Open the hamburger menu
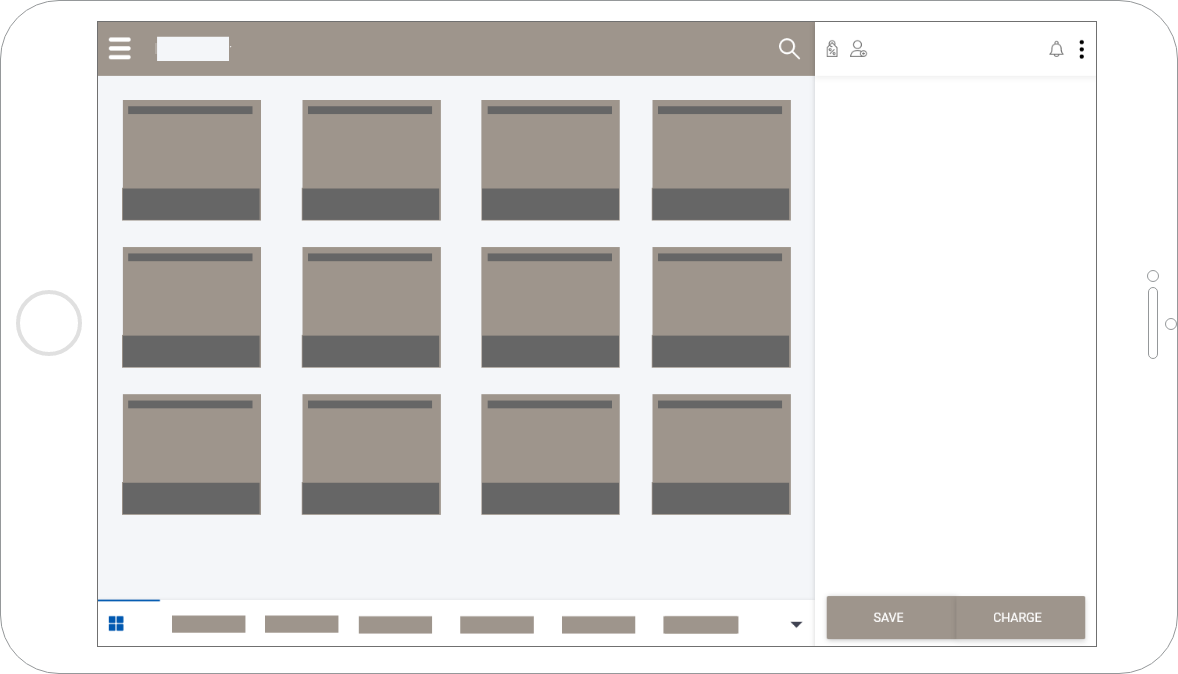Screen dimensions: 1178x674 [x=119, y=48]
